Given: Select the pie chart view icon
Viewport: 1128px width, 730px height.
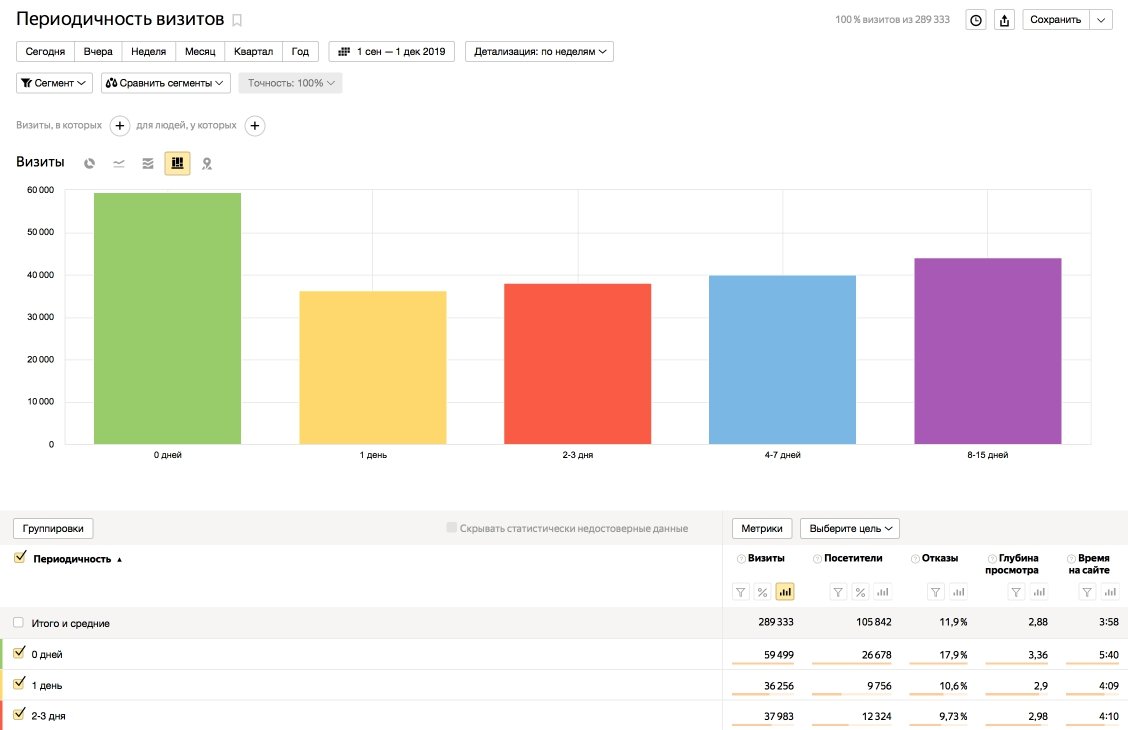Looking at the screenshot, I should [x=89, y=163].
